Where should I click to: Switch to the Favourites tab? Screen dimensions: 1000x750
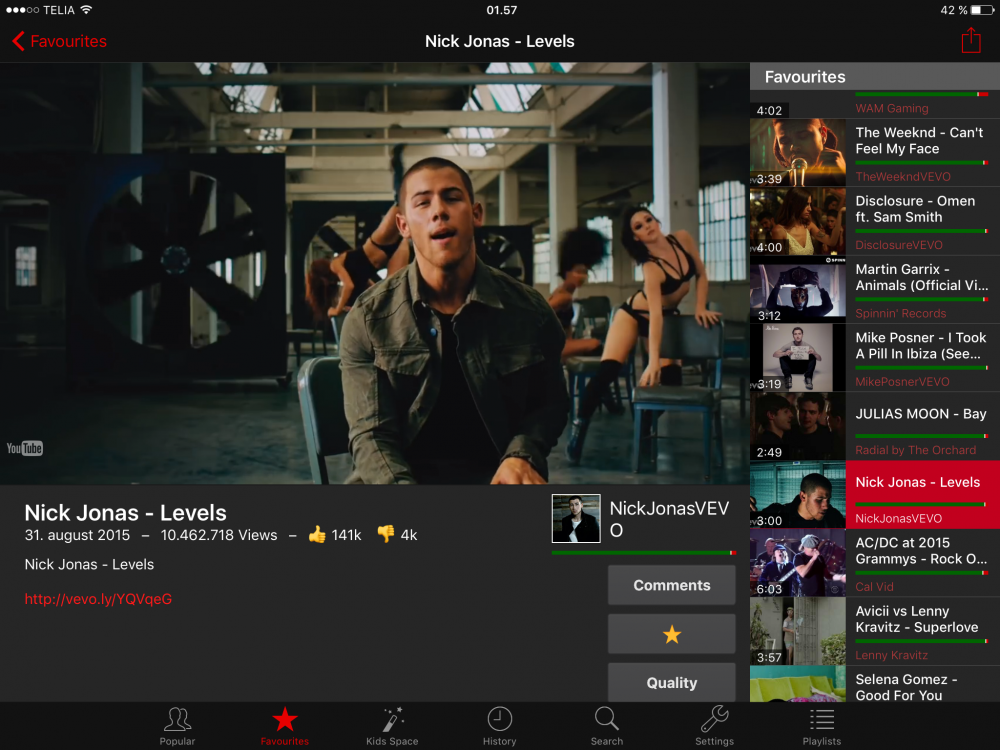(x=284, y=726)
